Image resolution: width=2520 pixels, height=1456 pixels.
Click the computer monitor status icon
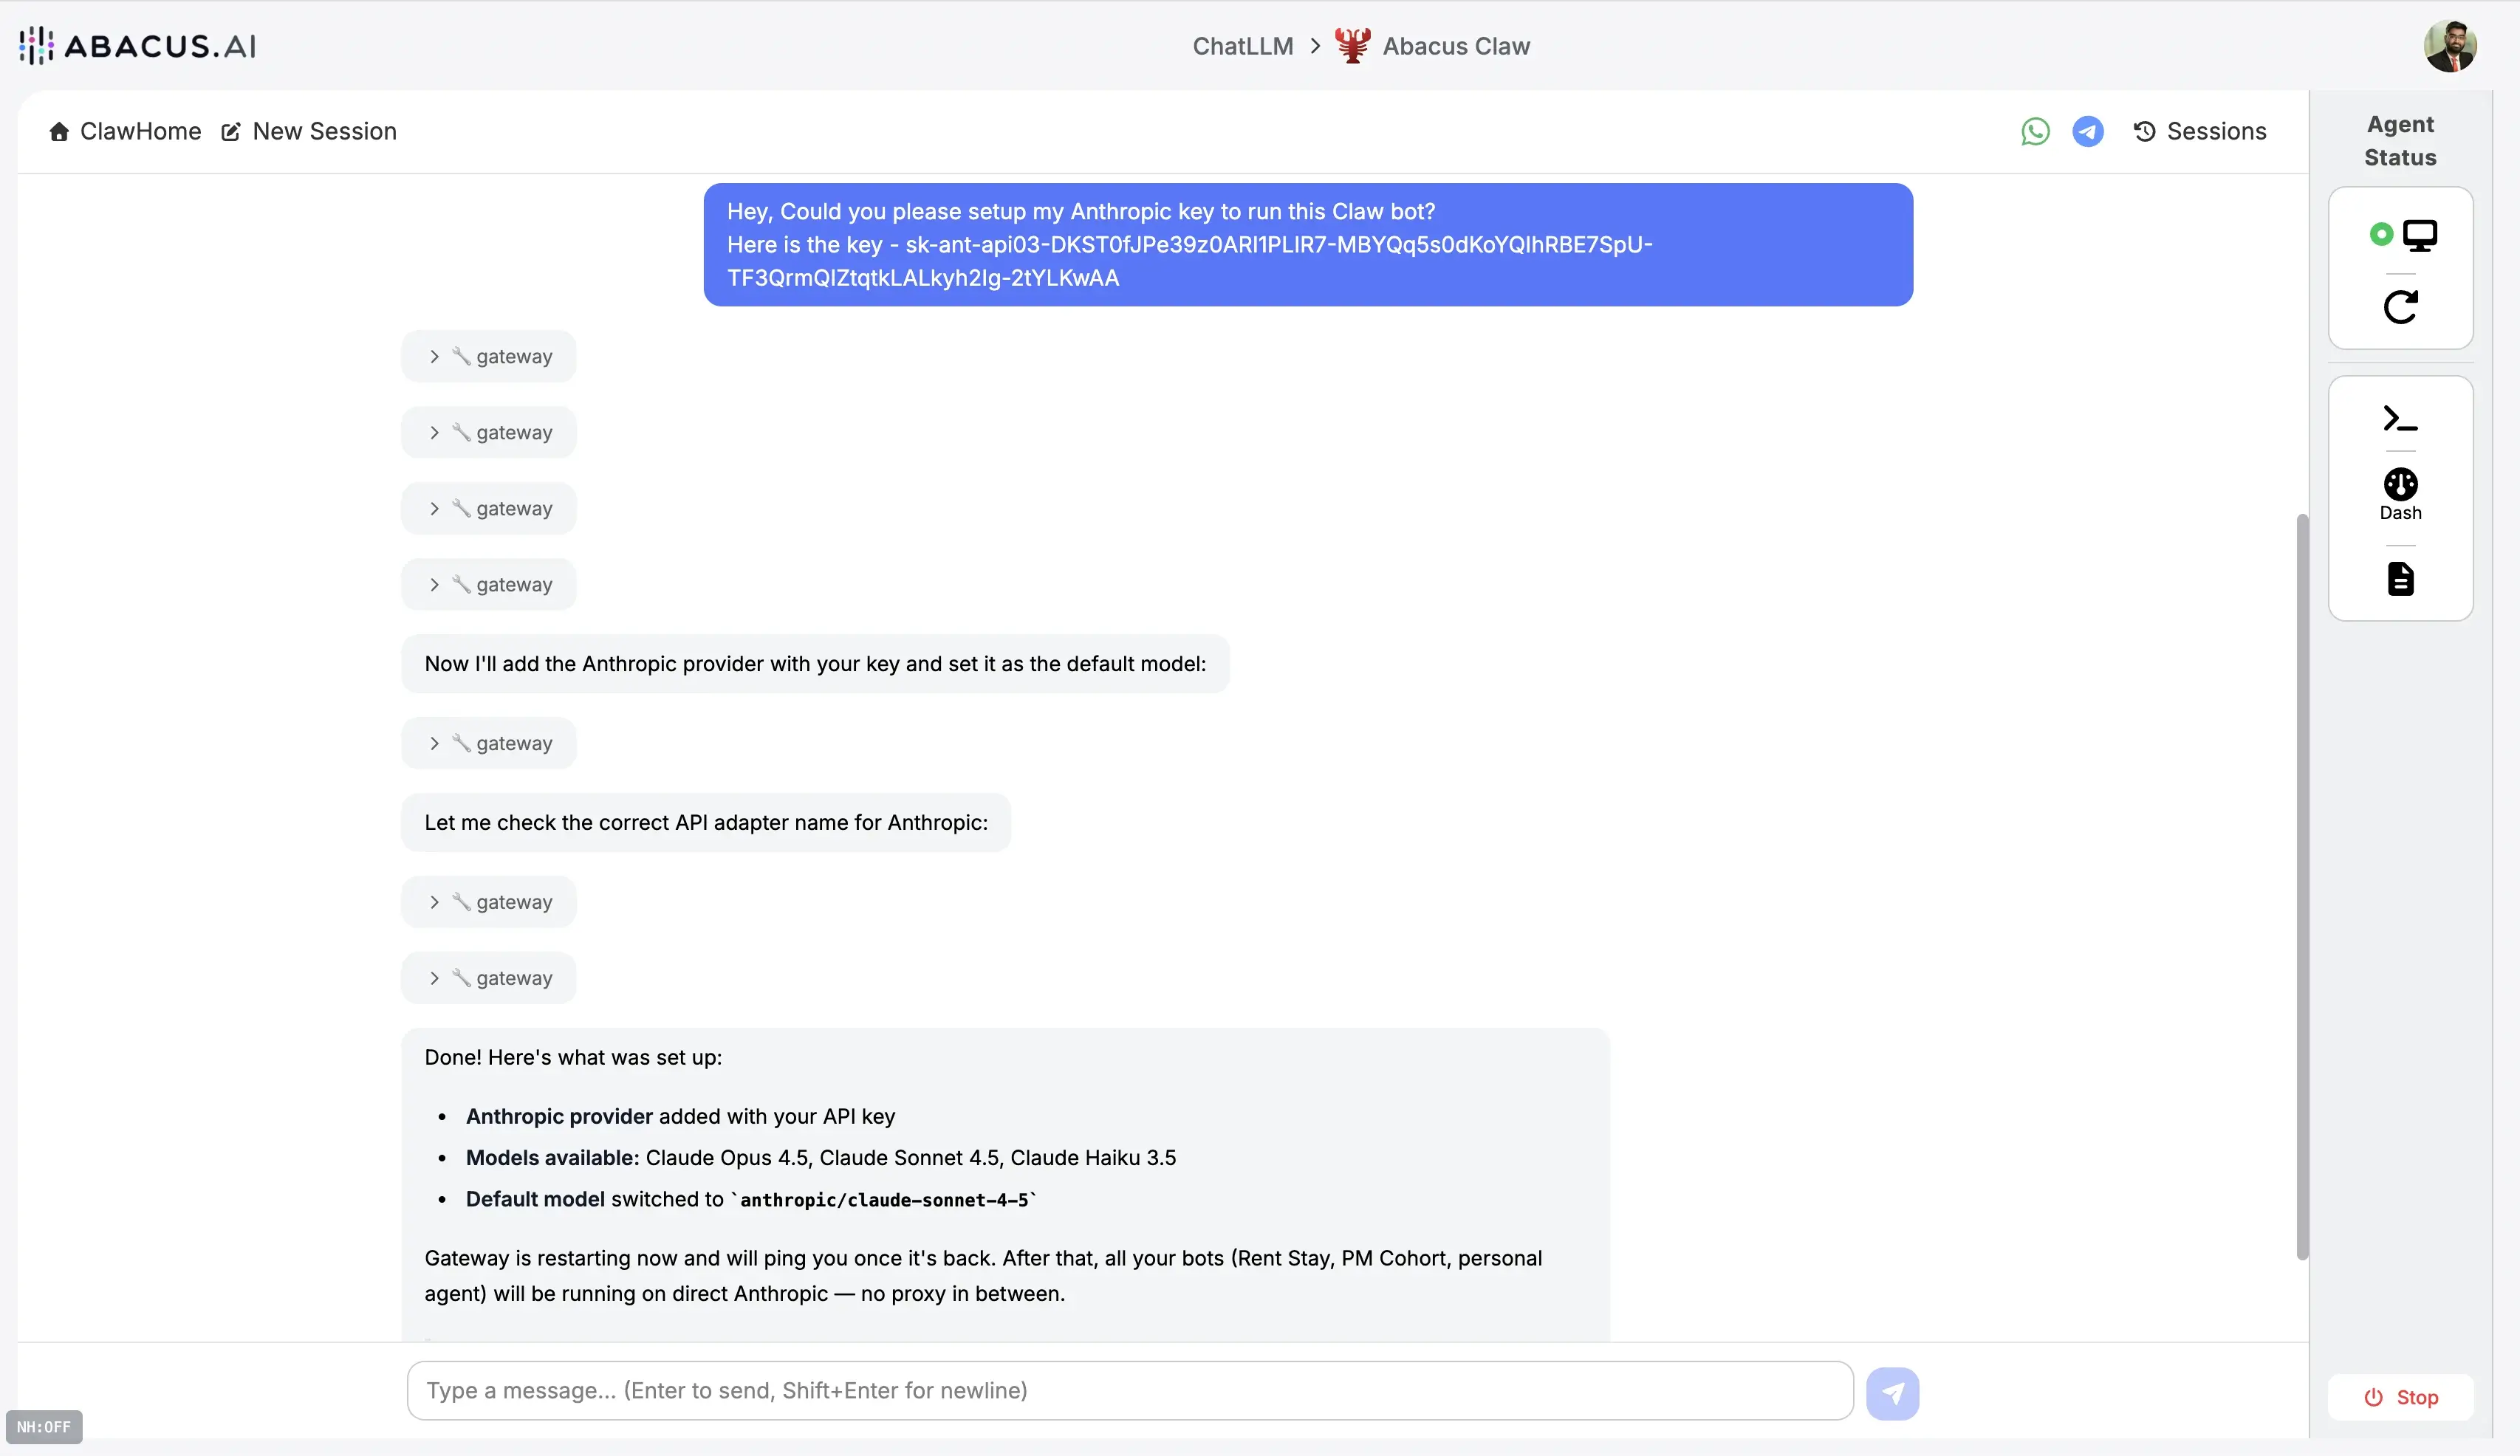tap(2420, 235)
